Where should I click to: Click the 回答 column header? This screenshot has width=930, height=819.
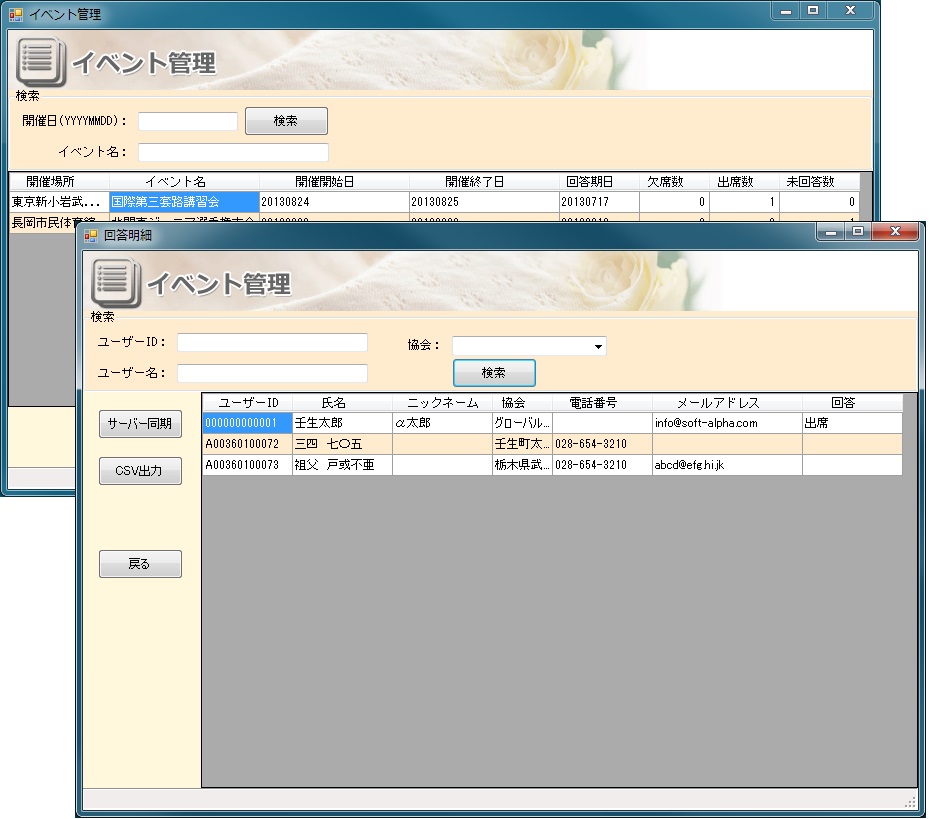pyautogui.click(x=843, y=403)
